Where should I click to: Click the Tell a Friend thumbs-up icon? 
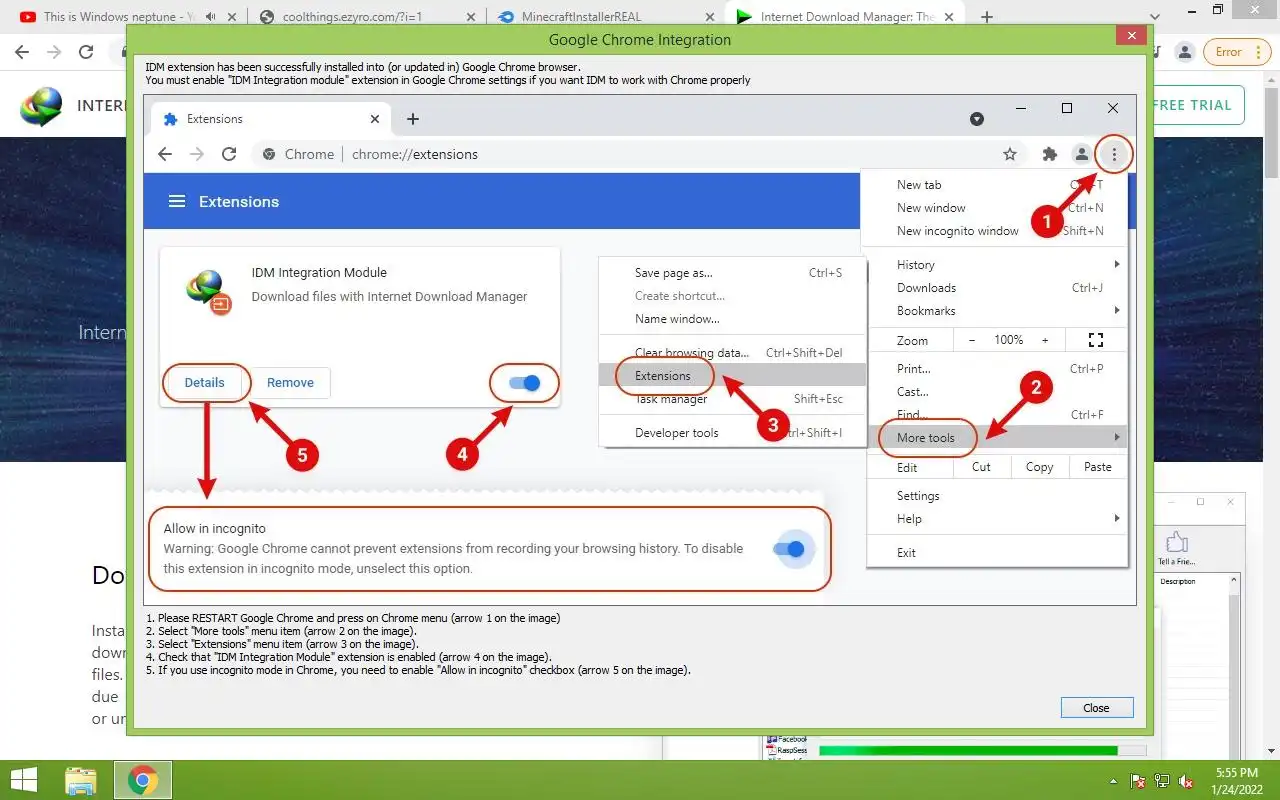point(1177,541)
